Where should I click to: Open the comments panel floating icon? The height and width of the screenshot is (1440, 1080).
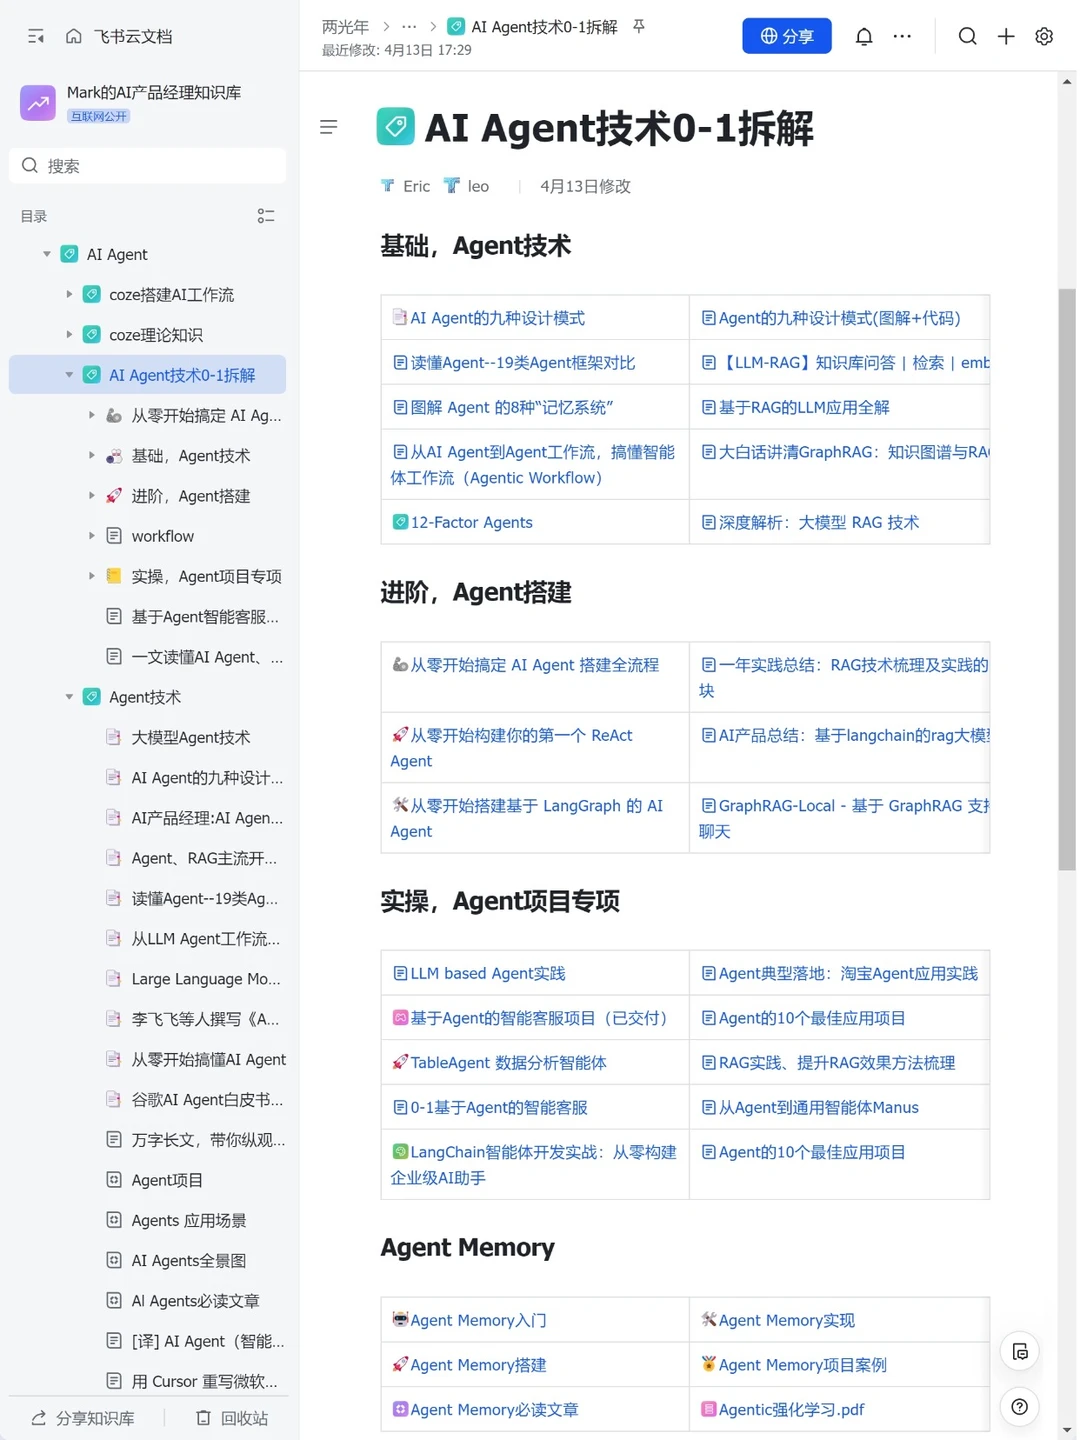click(x=1020, y=1352)
